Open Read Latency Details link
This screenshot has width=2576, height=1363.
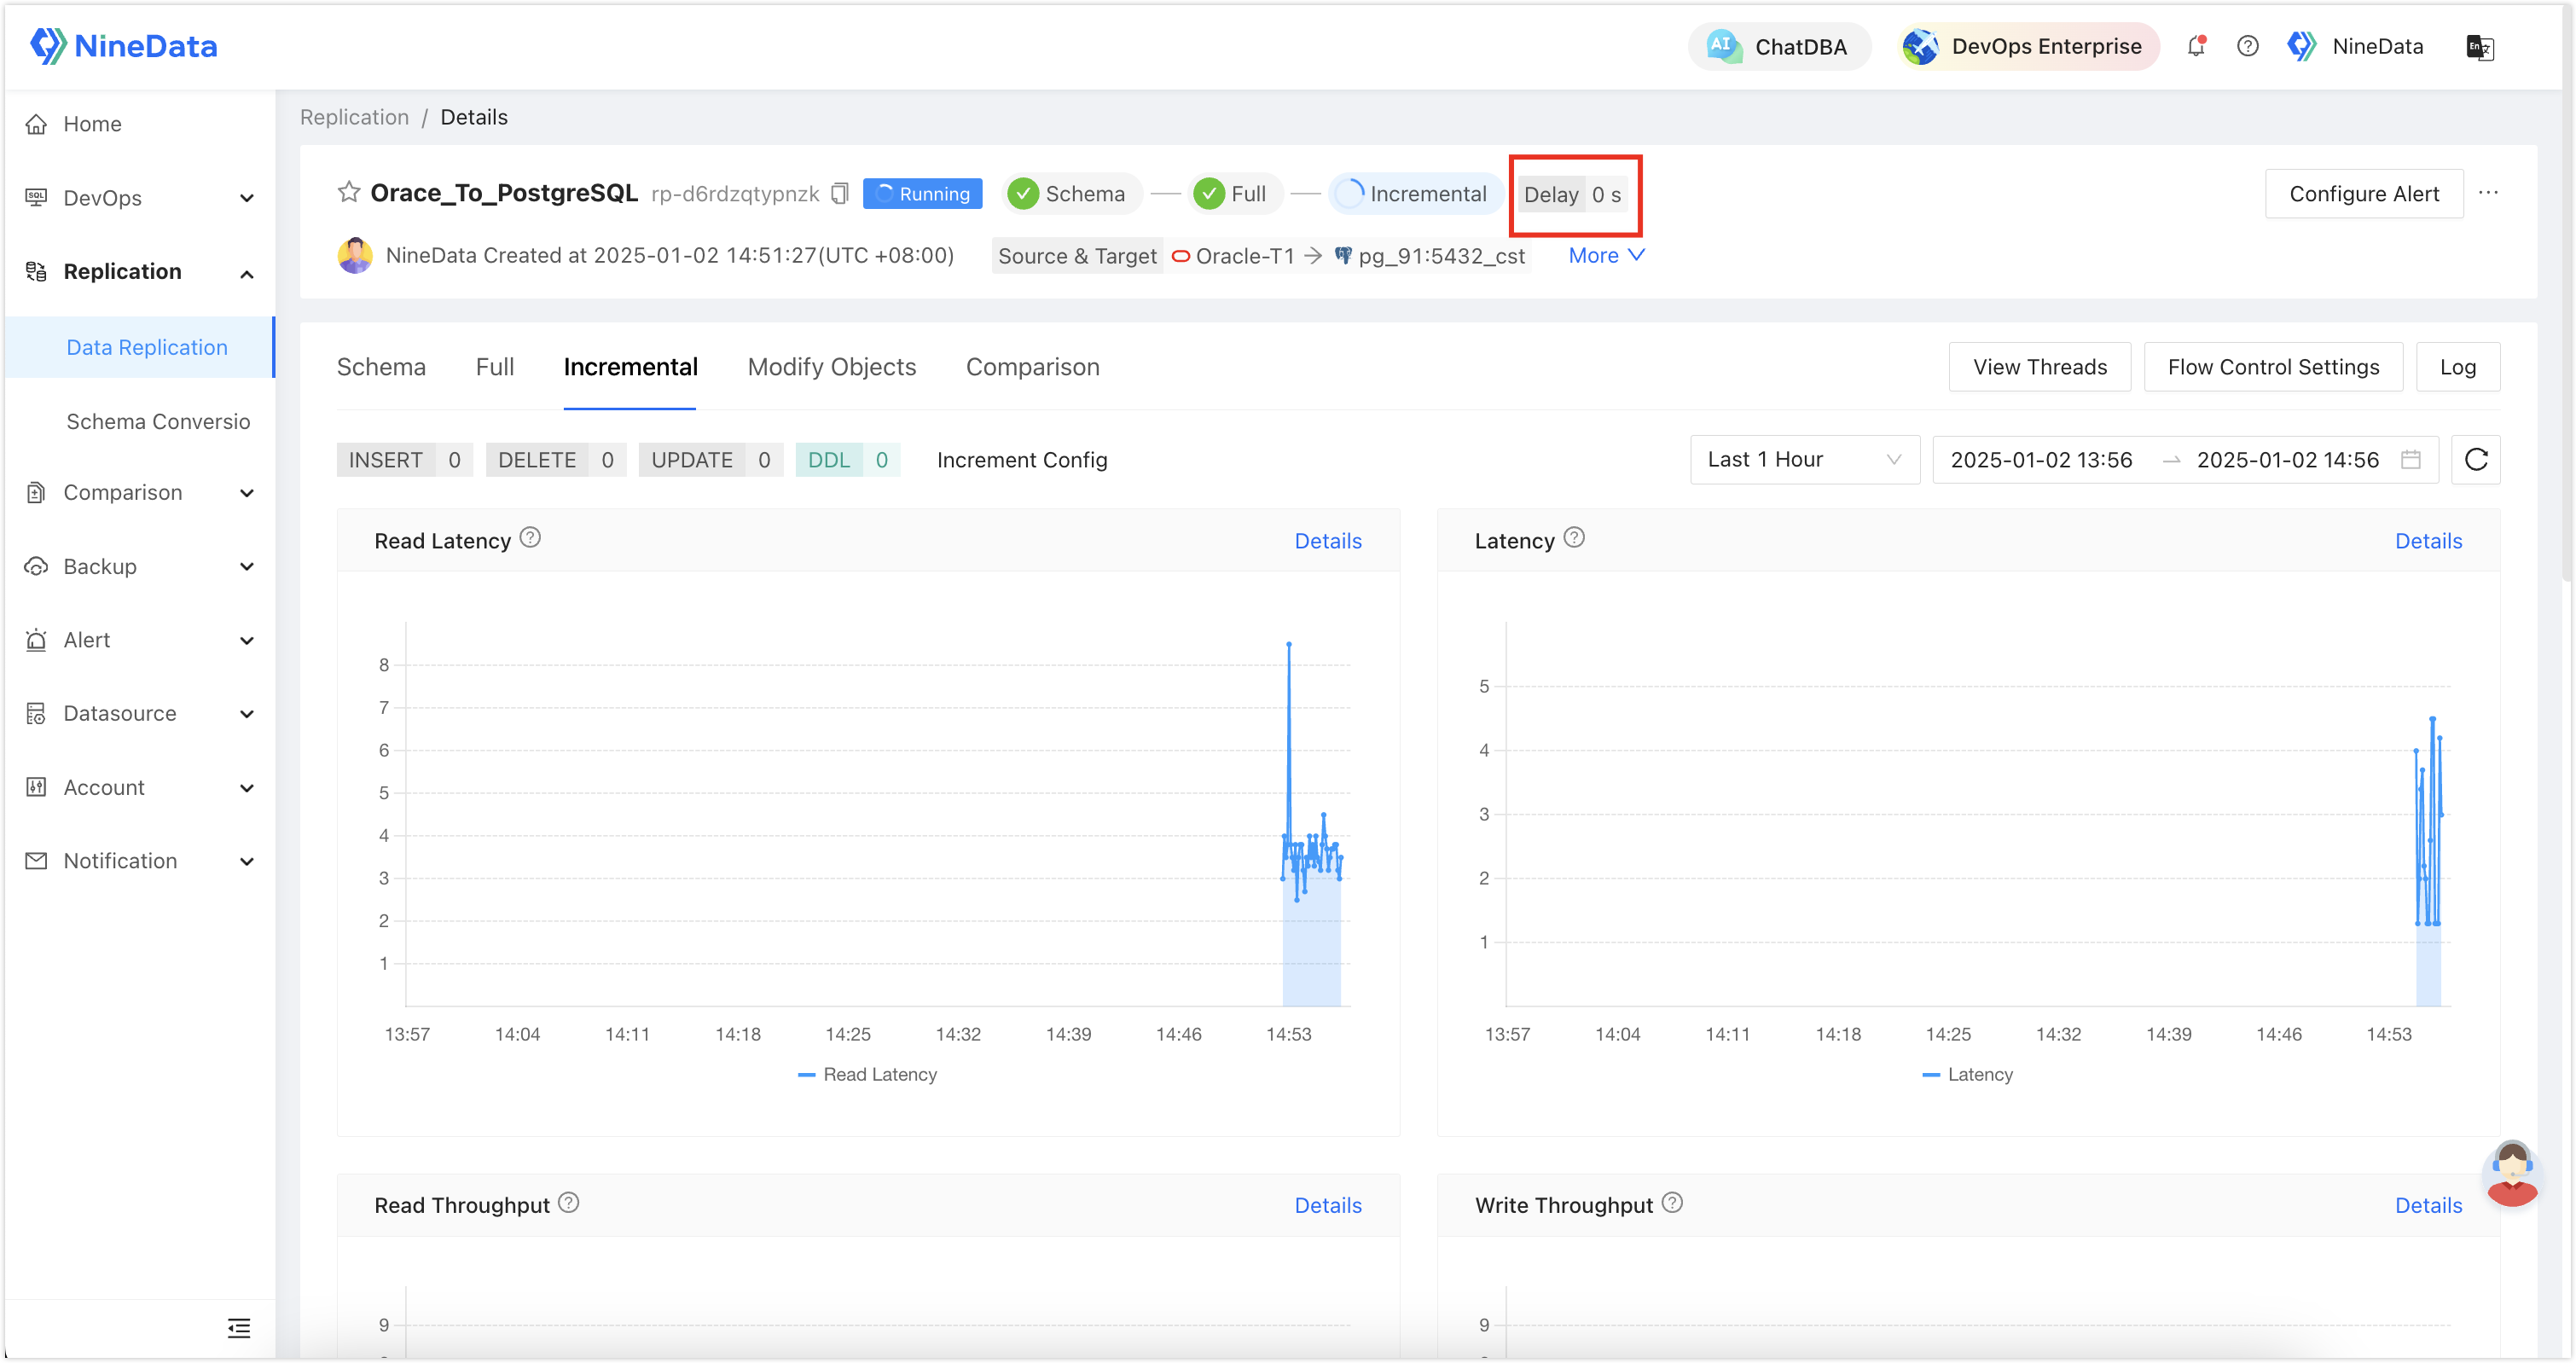click(1328, 541)
